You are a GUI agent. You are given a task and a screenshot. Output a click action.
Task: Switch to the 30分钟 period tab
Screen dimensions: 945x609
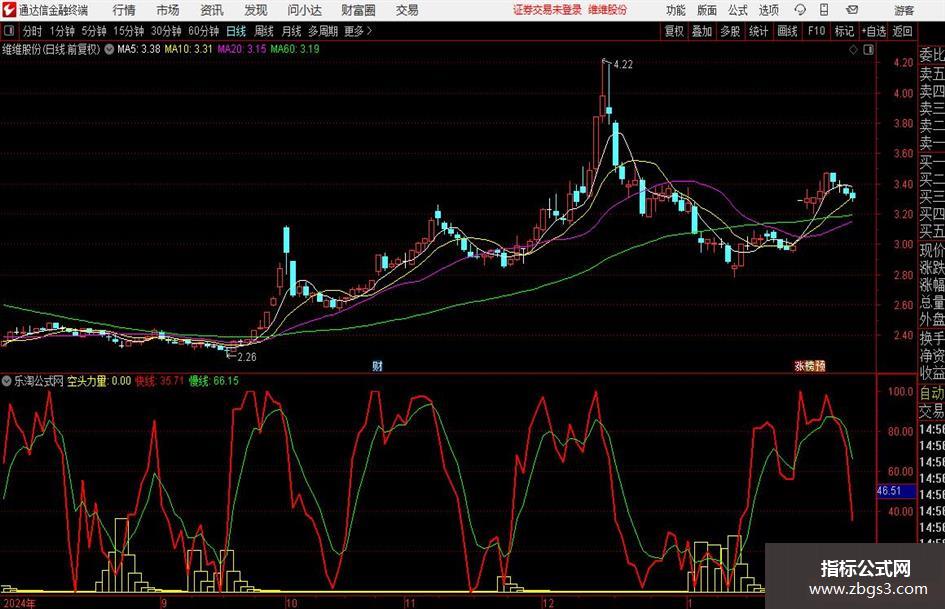[166, 31]
